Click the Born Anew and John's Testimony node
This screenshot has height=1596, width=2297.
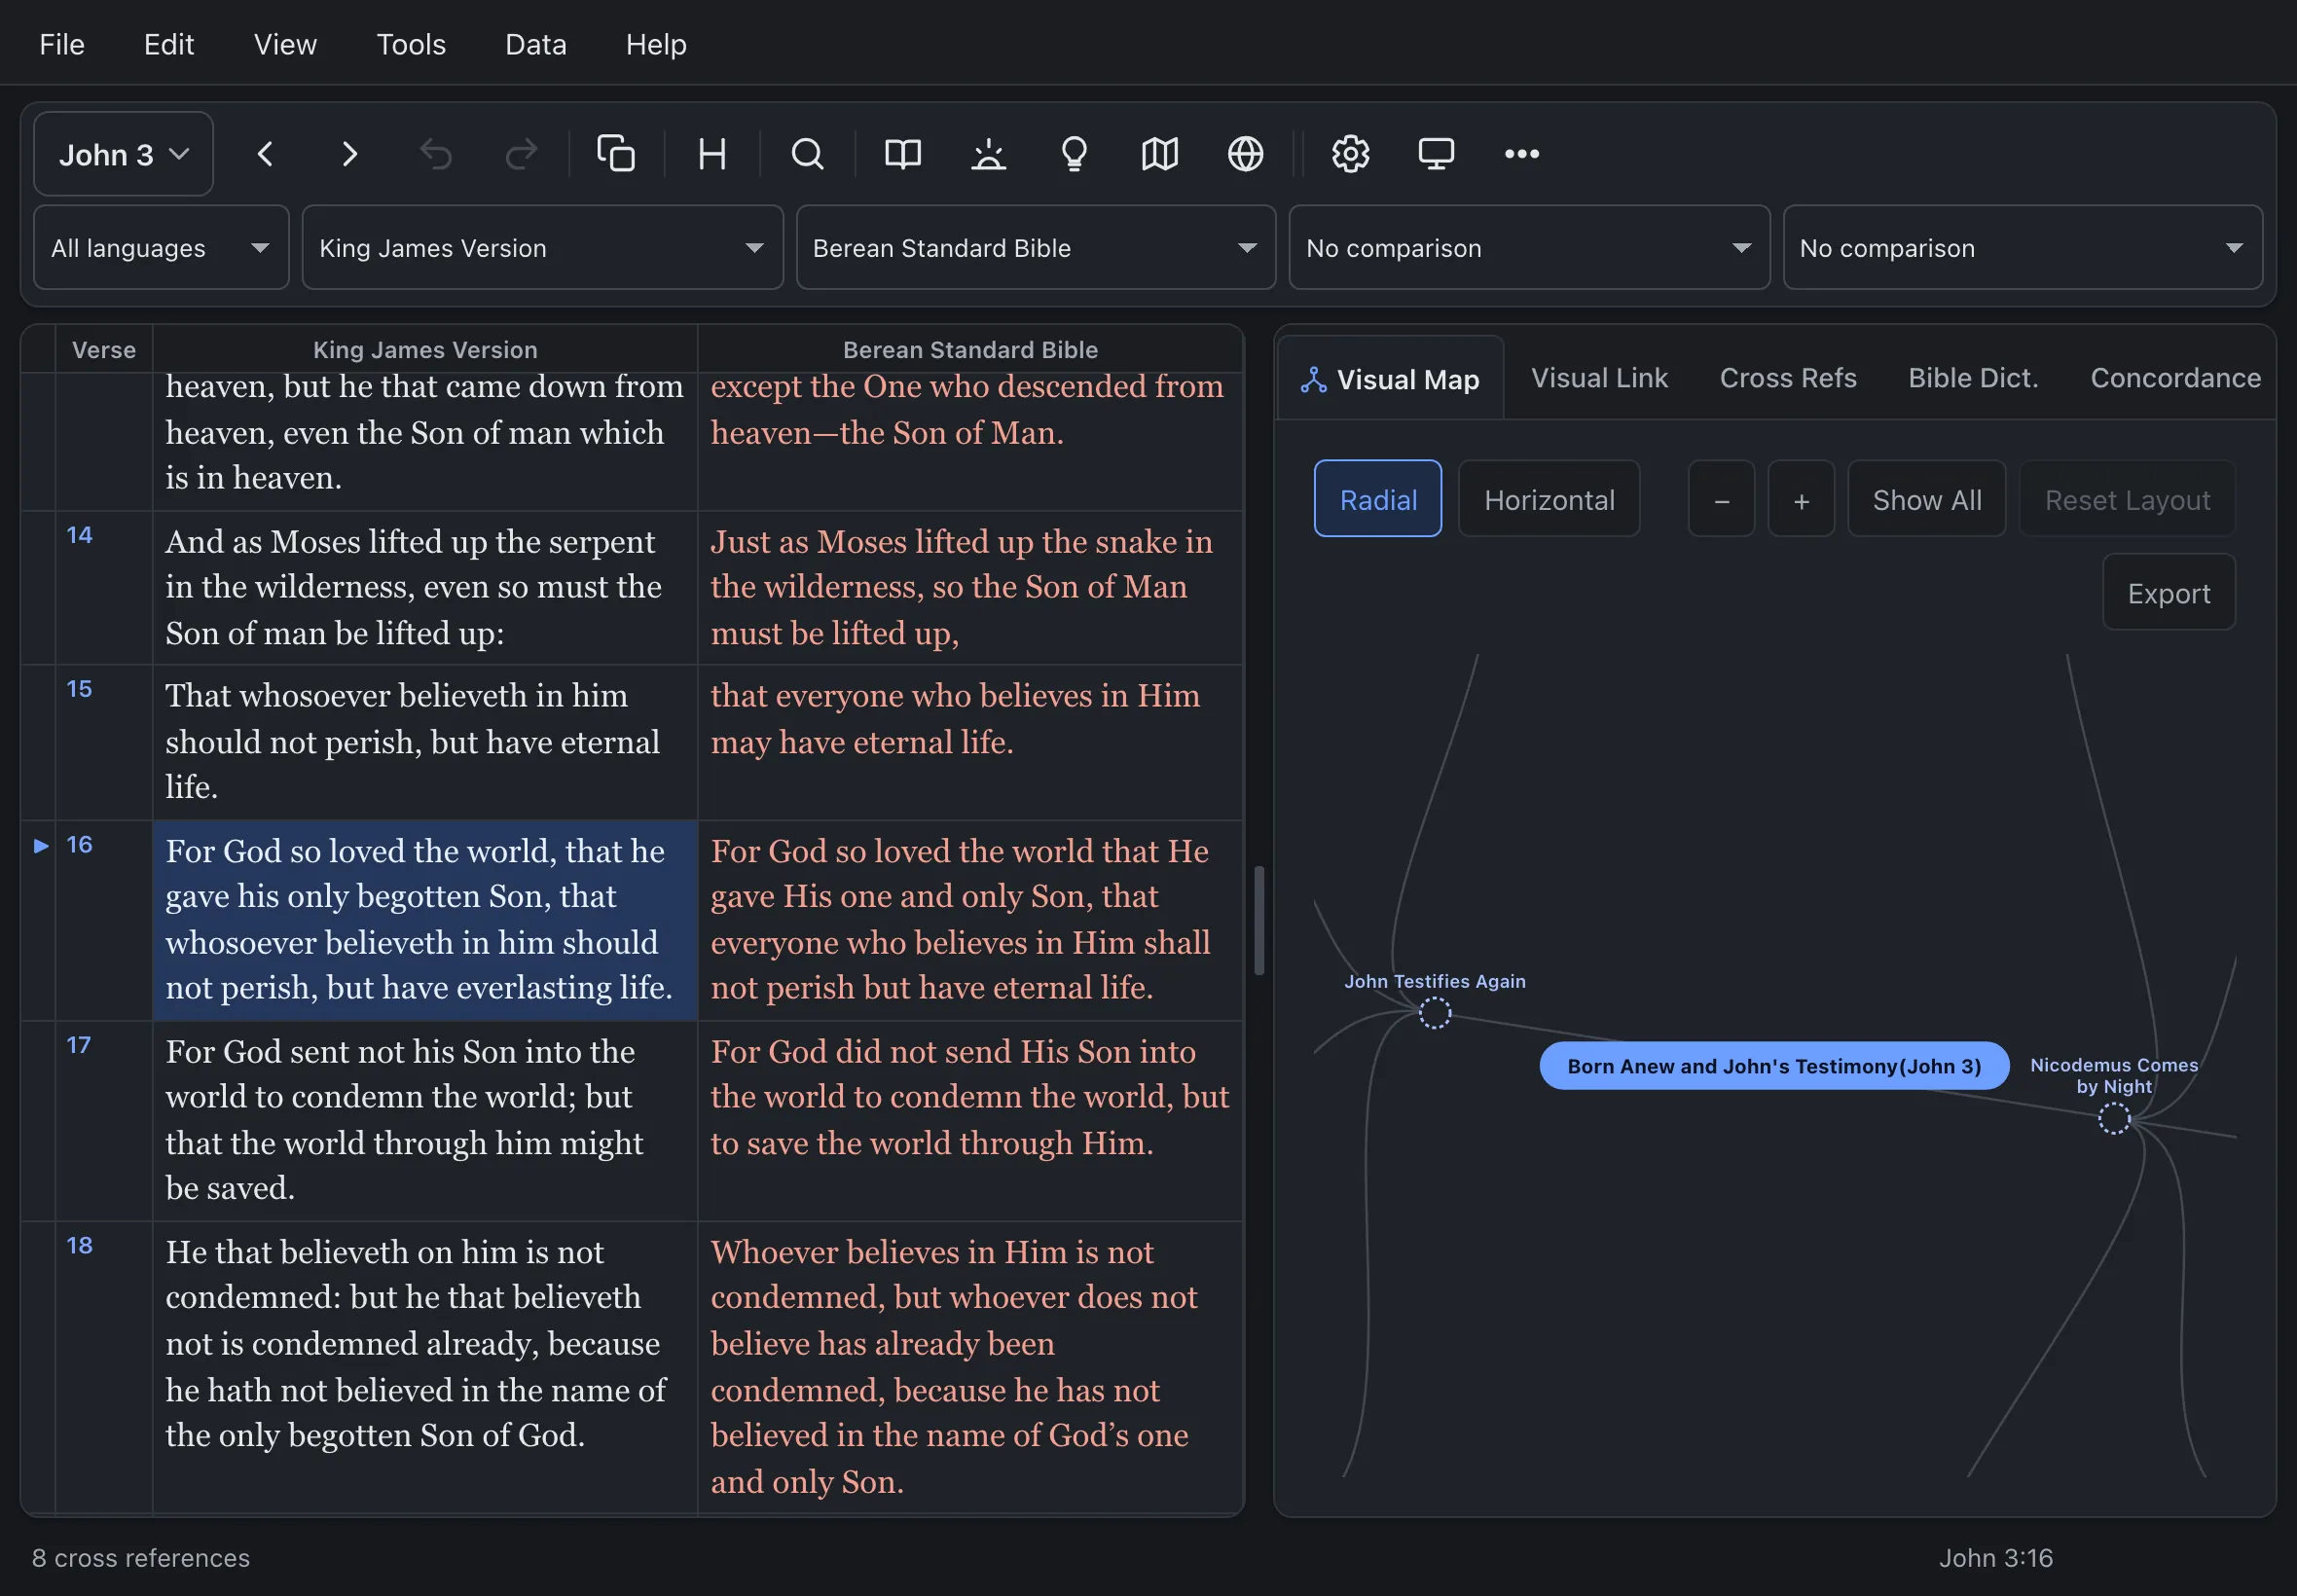click(1774, 1066)
